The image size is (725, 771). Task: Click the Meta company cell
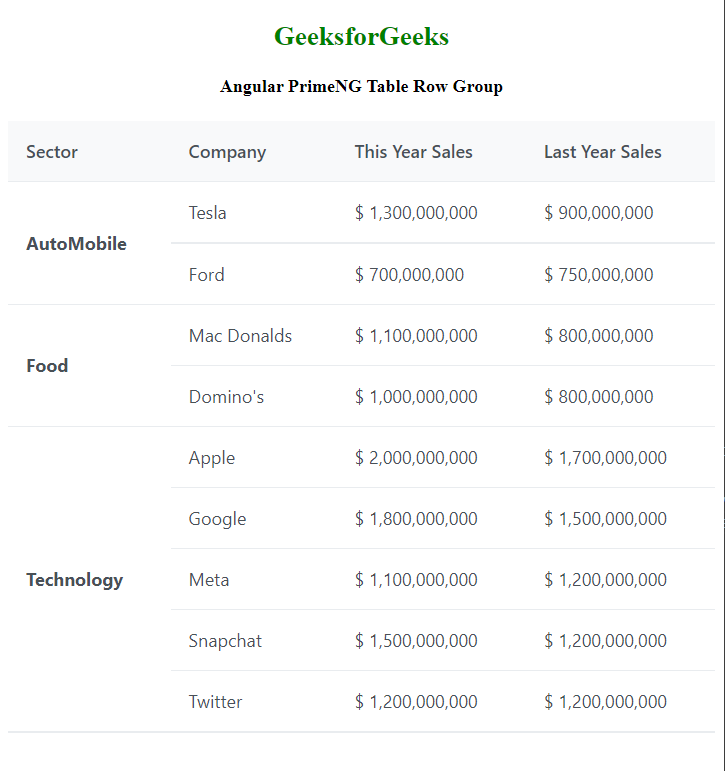pos(209,580)
